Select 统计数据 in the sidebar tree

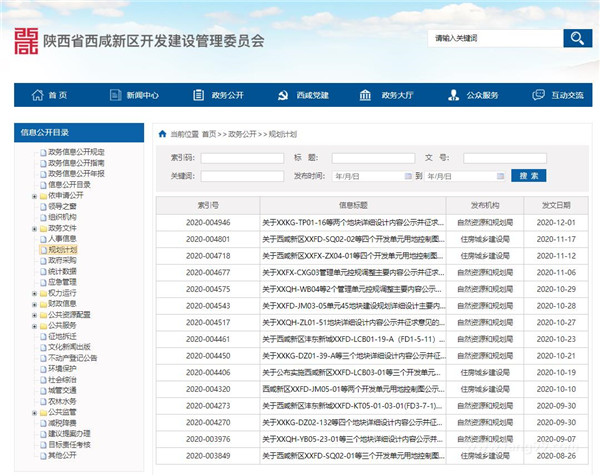(x=62, y=271)
